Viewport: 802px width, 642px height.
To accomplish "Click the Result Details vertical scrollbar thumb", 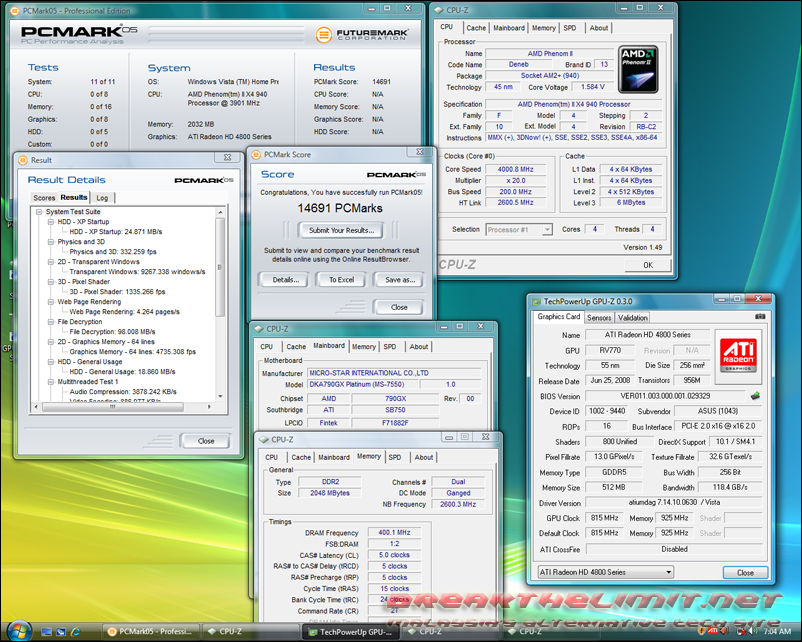I will [220, 267].
